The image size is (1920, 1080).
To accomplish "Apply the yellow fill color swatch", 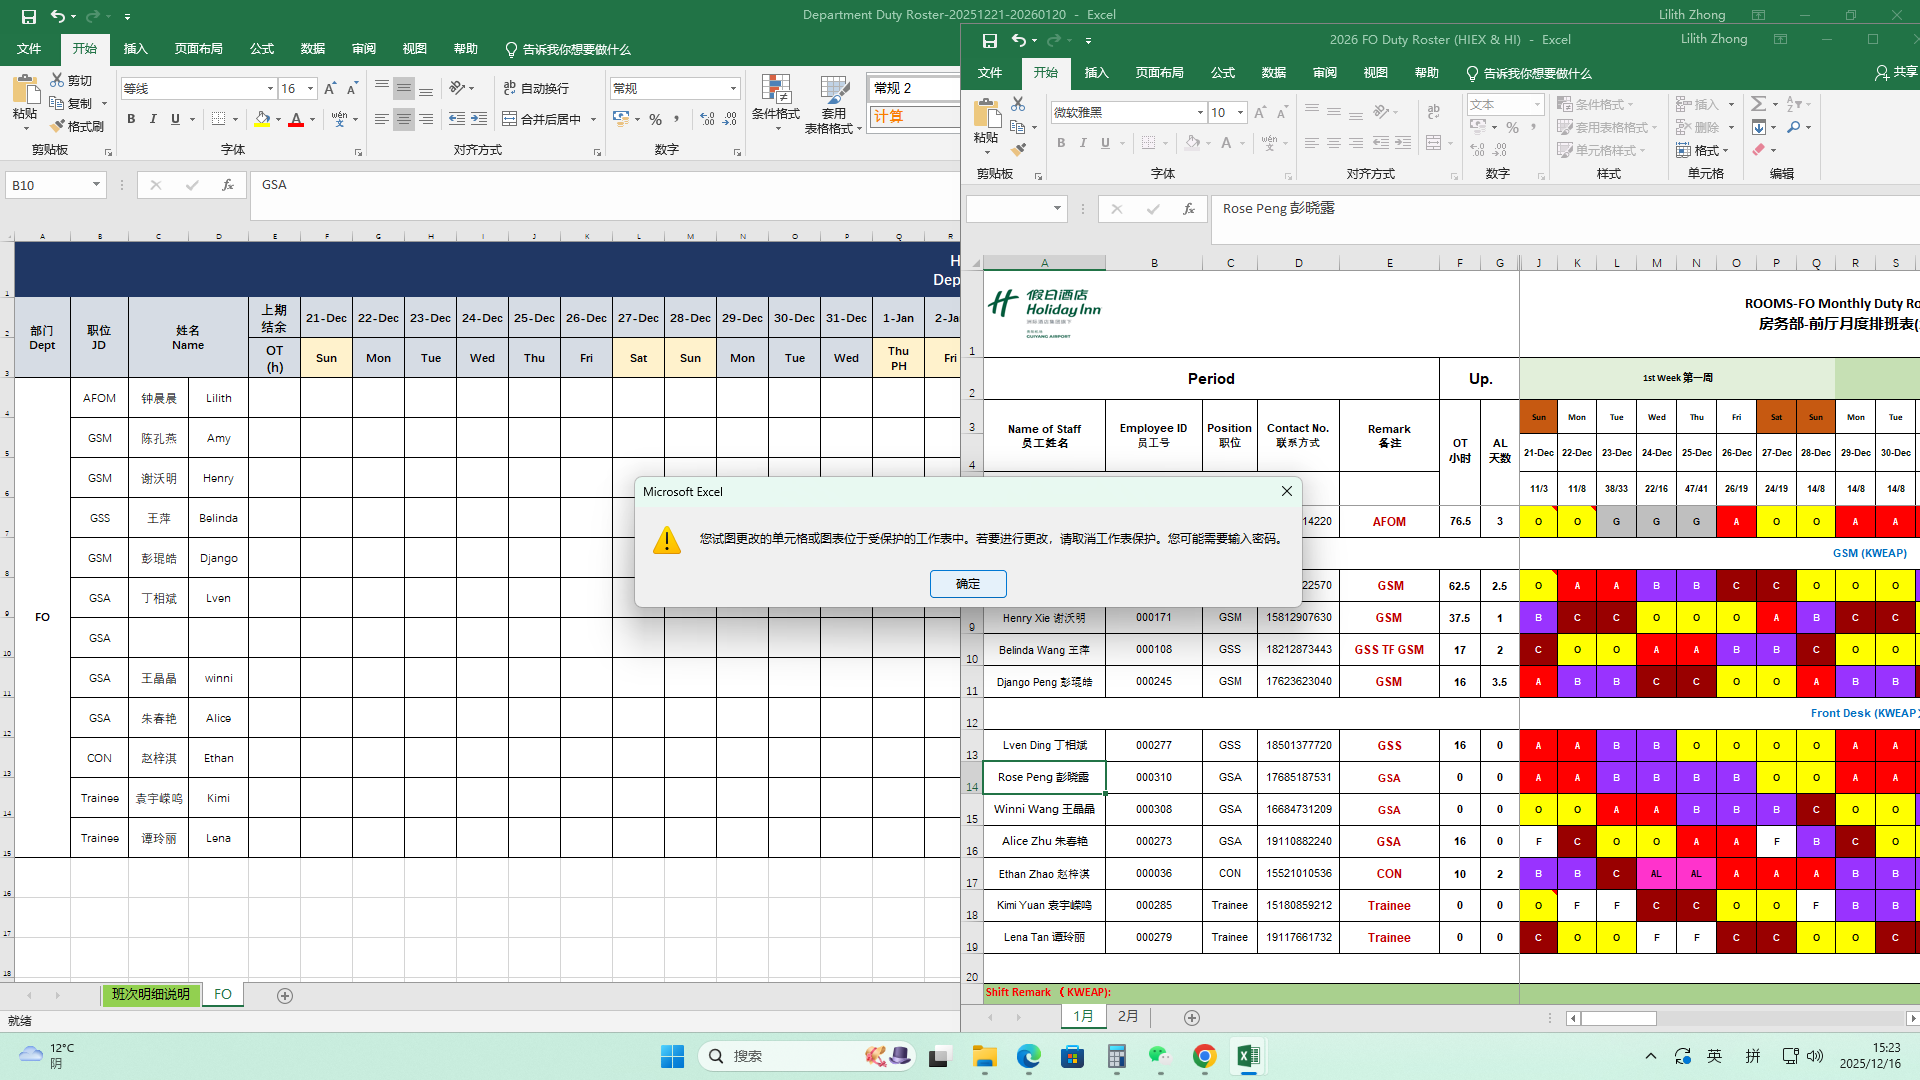I will pyautogui.click(x=262, y=119).
